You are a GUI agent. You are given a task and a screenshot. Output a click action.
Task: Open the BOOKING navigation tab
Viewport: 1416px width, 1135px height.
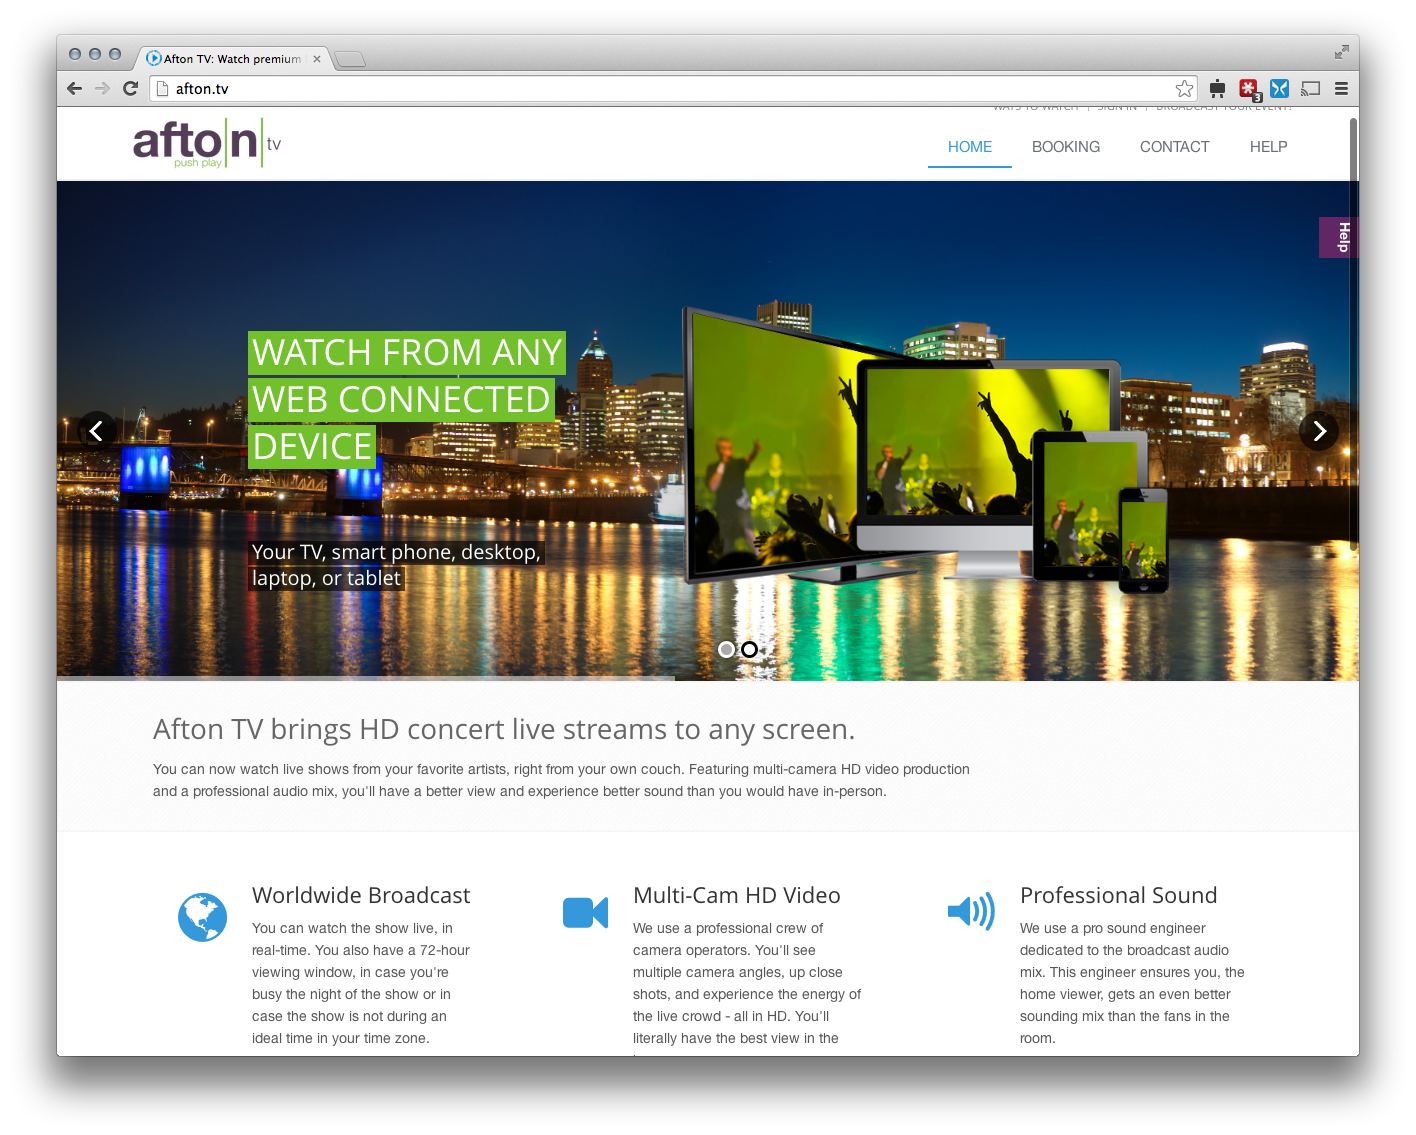pos(1066,147)
